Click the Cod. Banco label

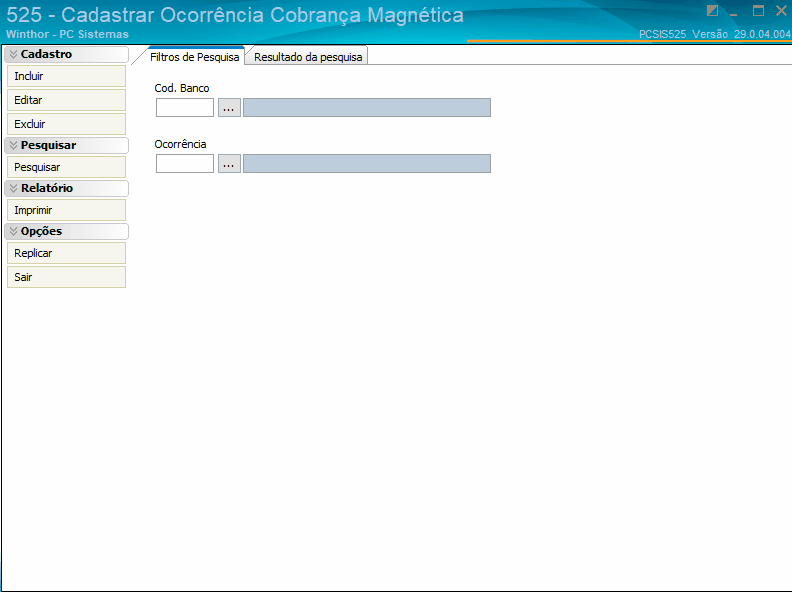point(182,88)
